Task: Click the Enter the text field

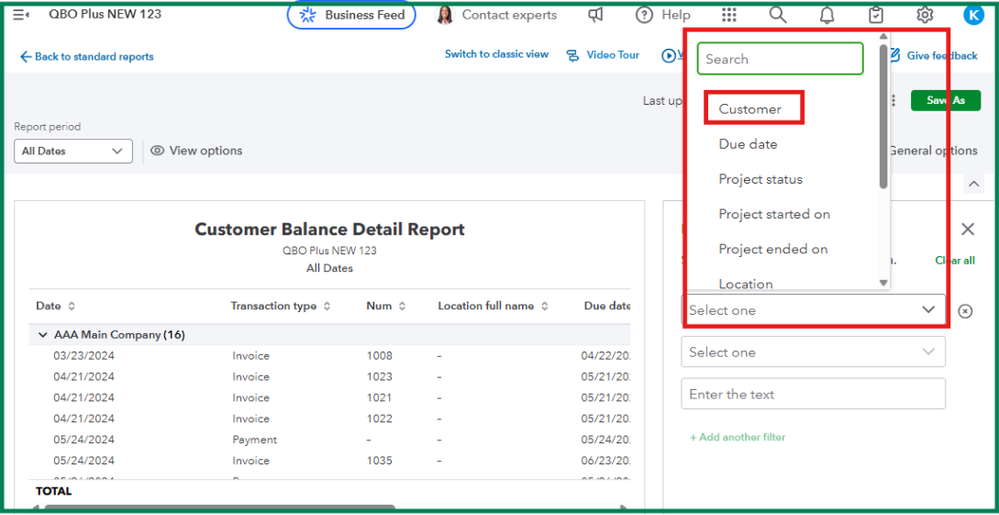Action: [813, 394]
